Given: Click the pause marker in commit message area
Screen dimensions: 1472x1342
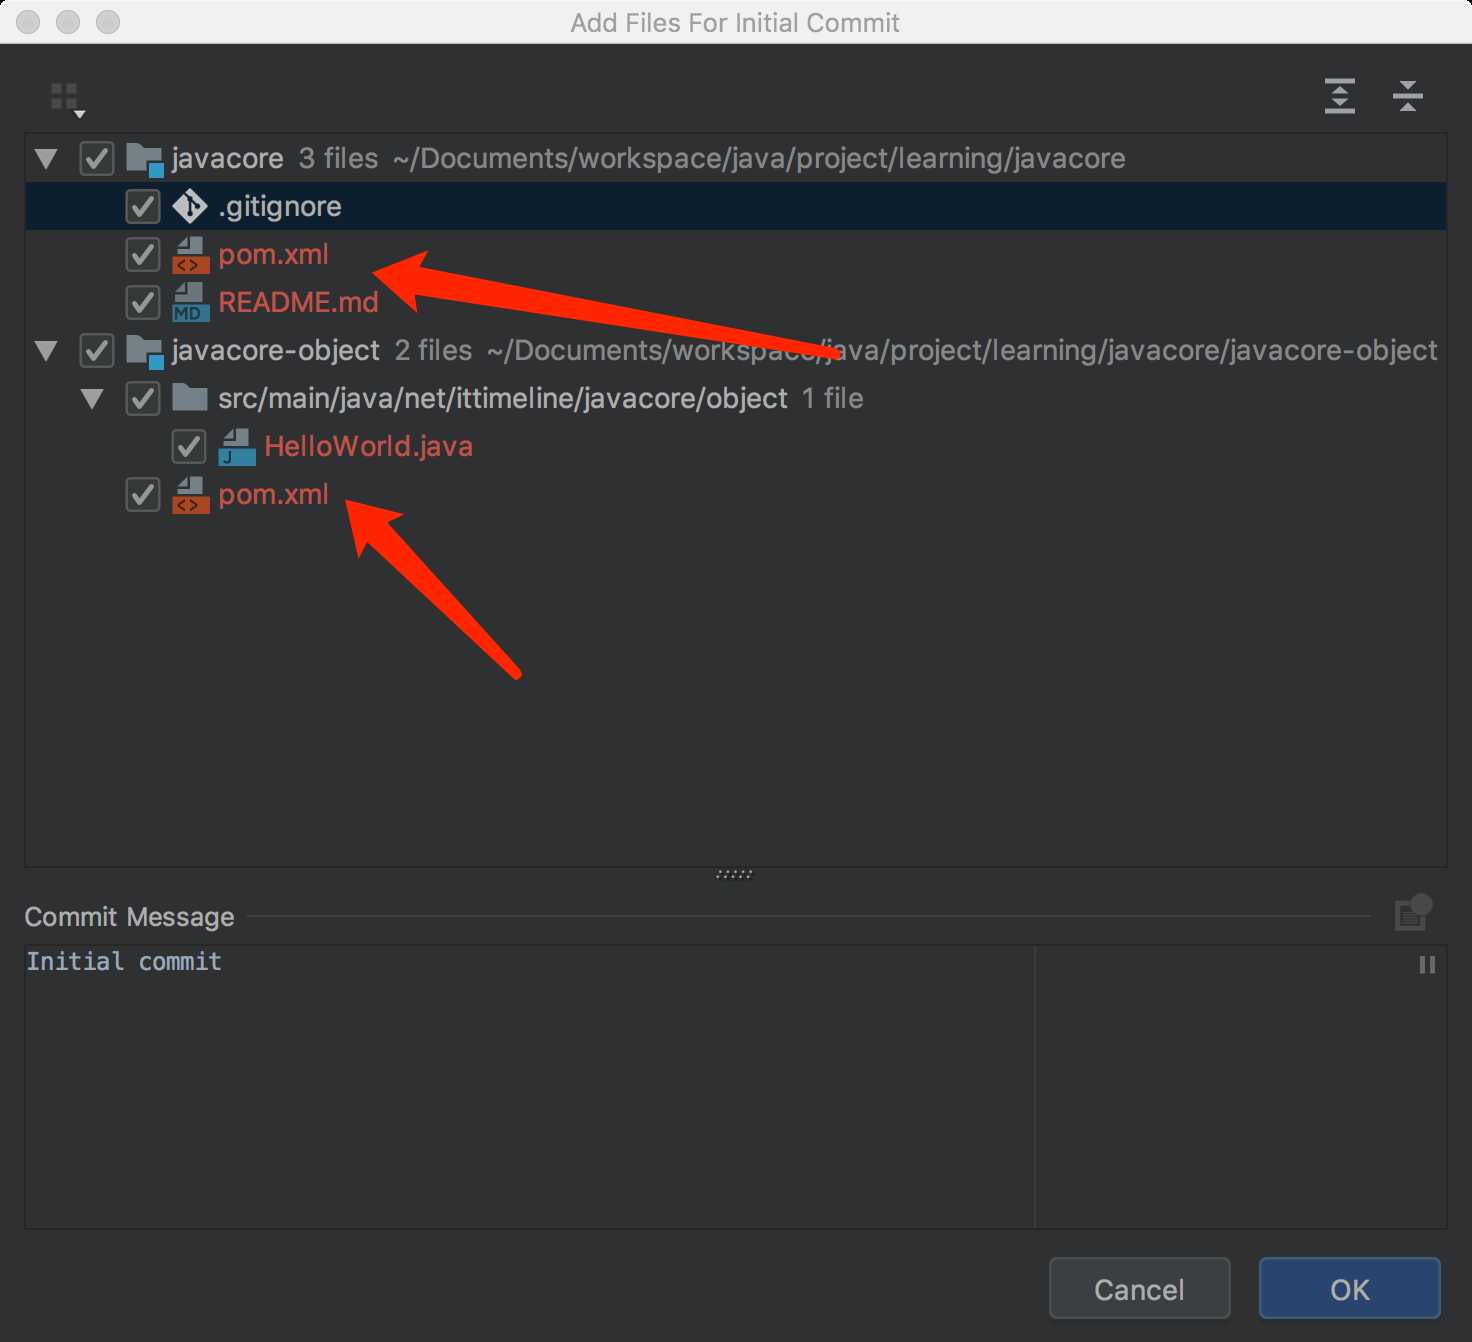Looking at the screenshot, I should click(x=1427, y=965).
